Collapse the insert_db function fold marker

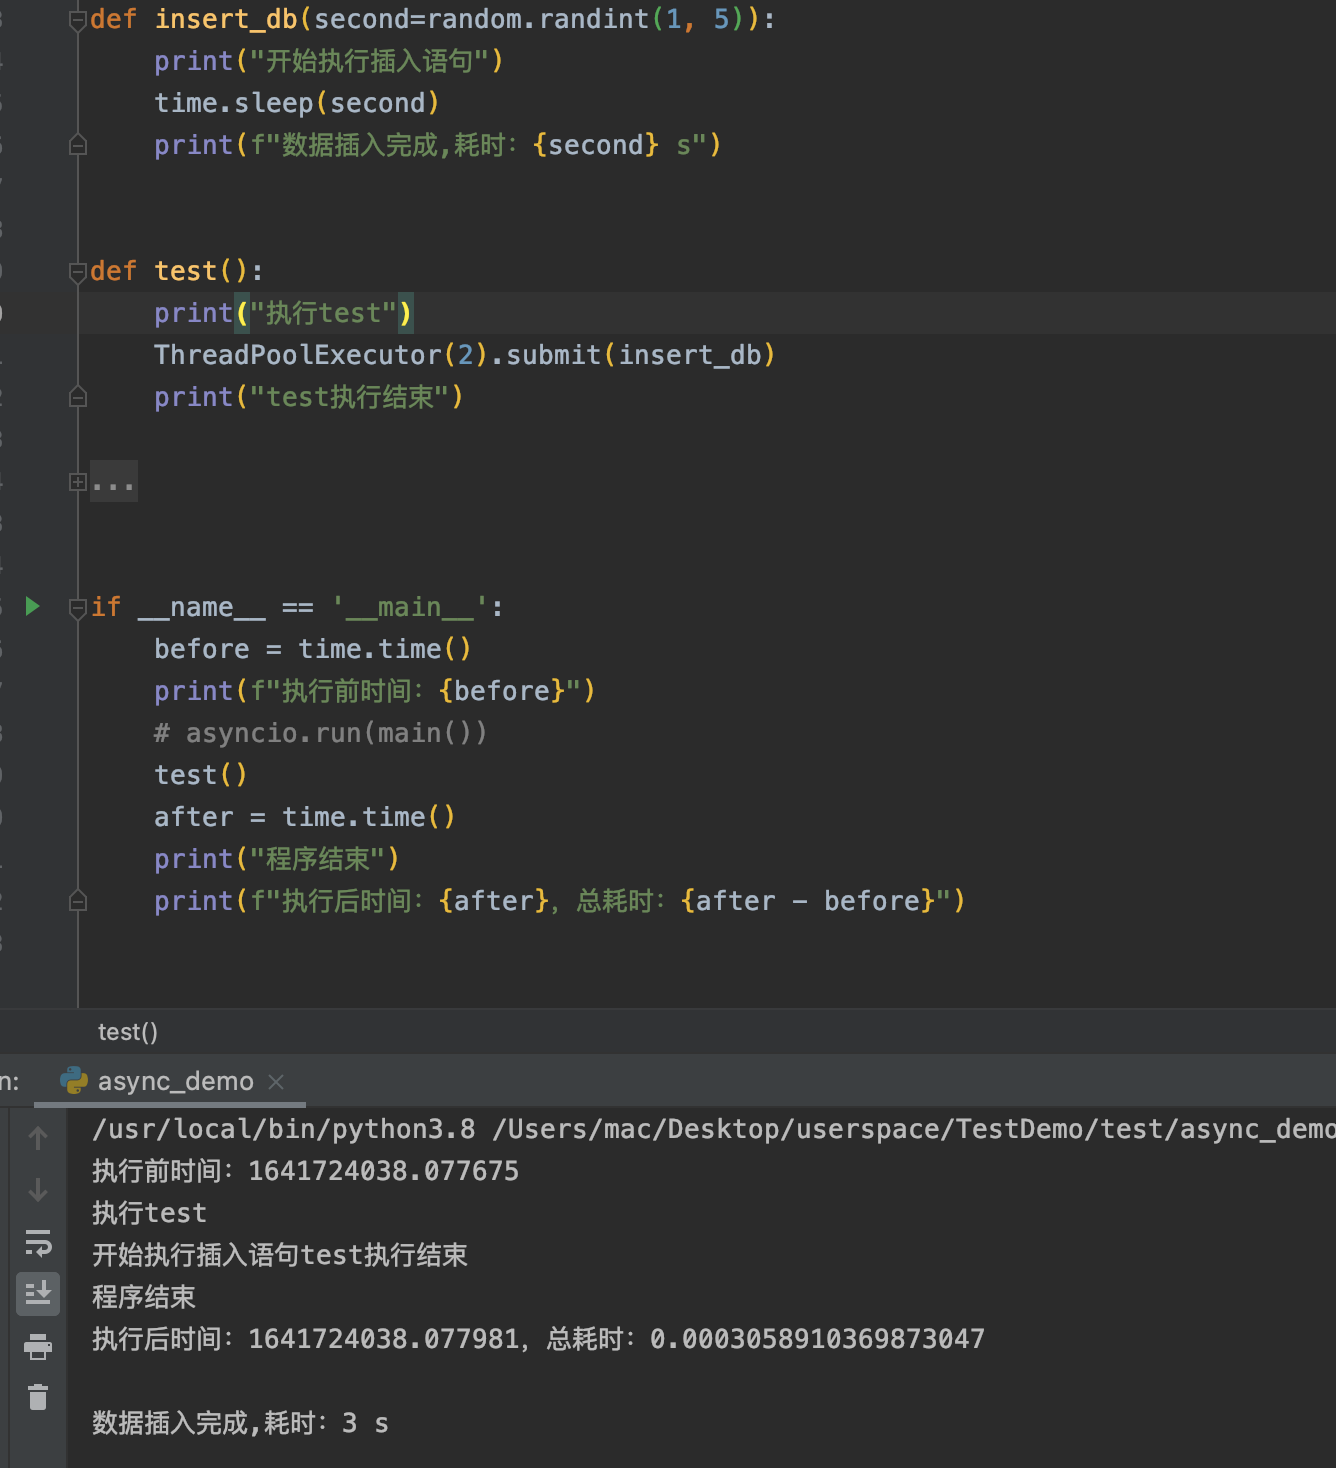pos(78,20)
